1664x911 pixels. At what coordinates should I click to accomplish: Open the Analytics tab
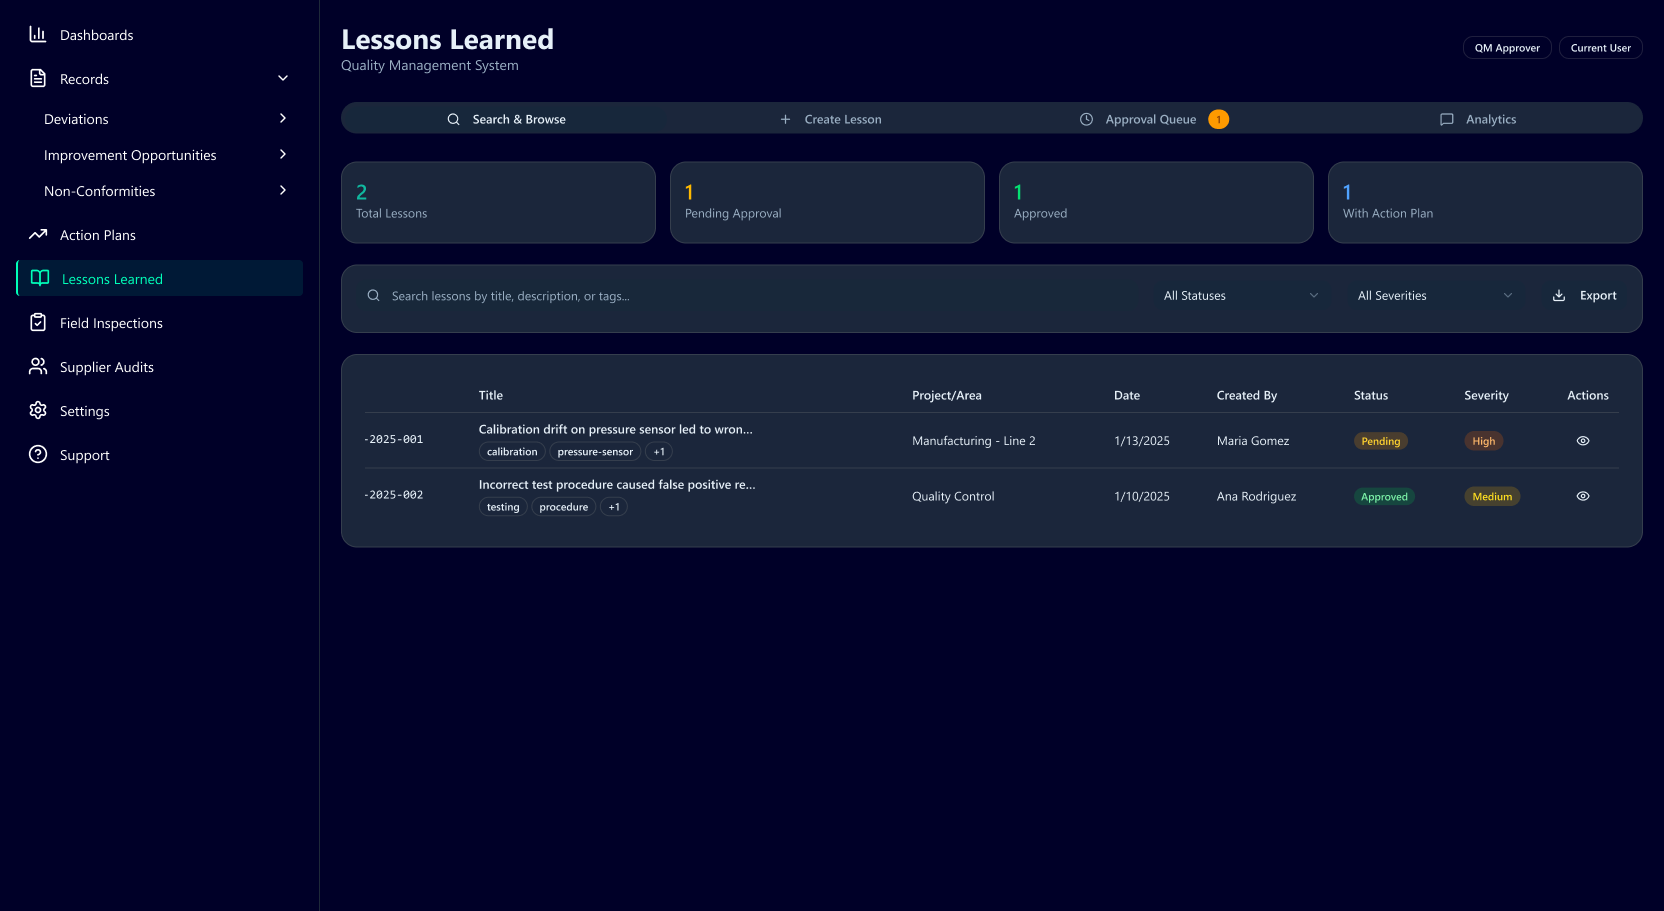coord(1478,119)
